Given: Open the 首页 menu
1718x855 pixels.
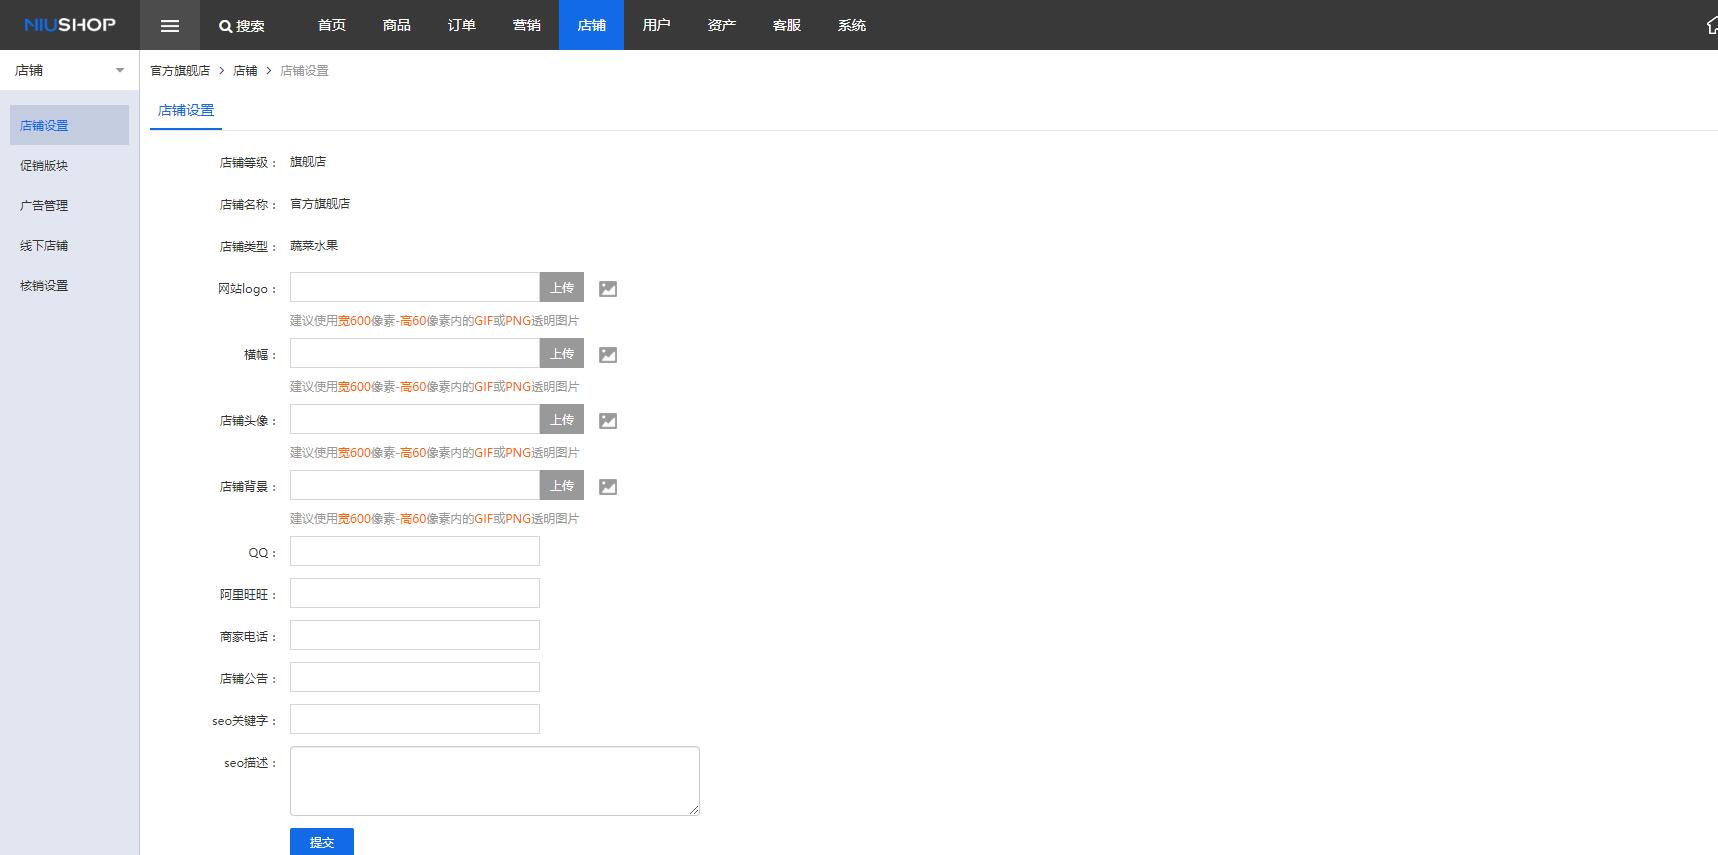Looking at the screenshot, I should [332, 25].
